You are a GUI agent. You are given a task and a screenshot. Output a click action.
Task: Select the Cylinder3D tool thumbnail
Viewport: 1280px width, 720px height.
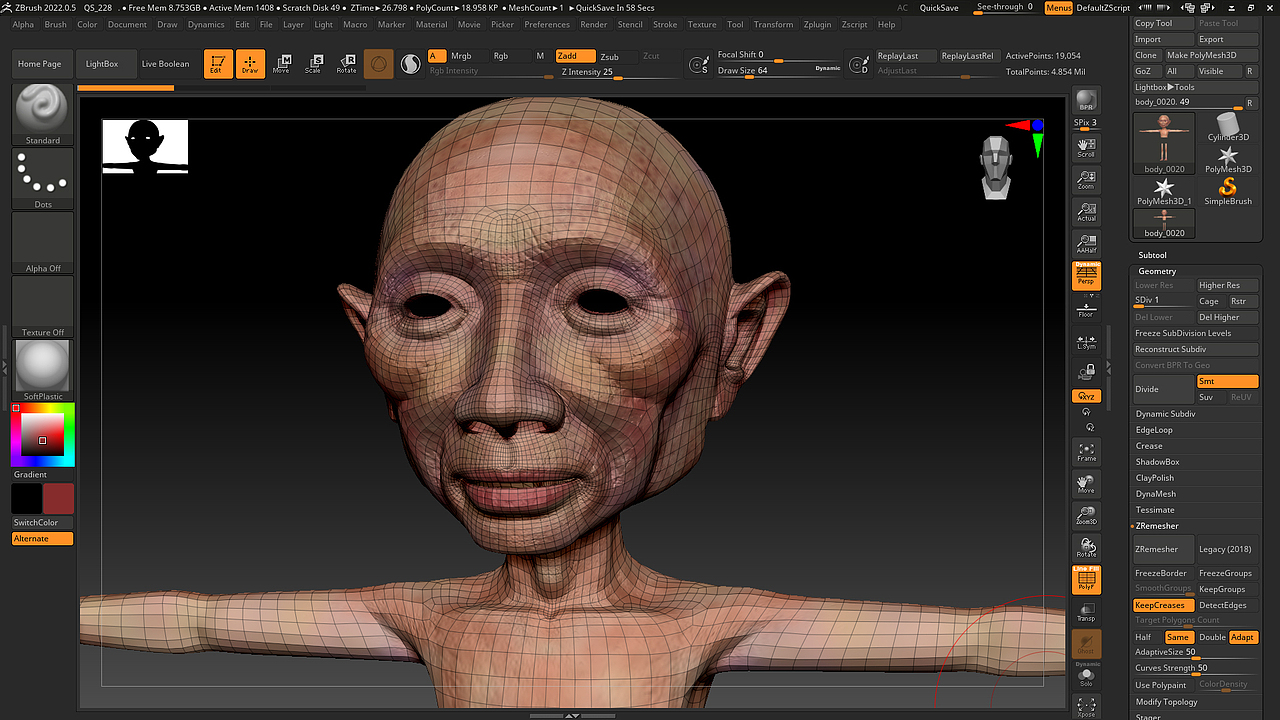point(1227,126)
